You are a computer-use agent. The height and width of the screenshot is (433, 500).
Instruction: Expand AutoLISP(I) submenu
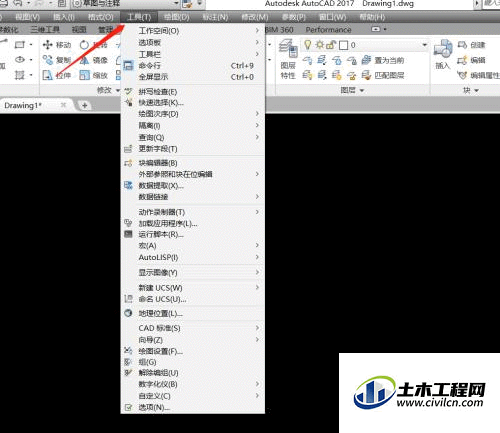coord(193,257)
